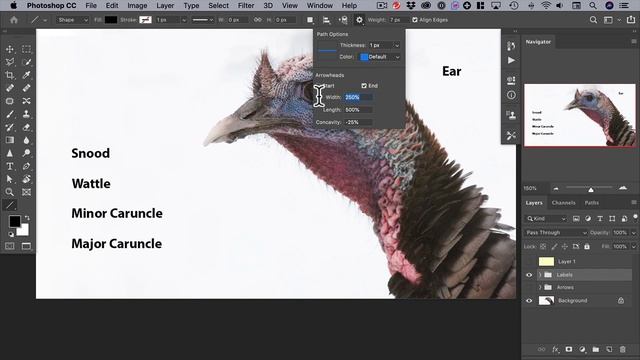Select the Pen tool

[x=27, y=166]
